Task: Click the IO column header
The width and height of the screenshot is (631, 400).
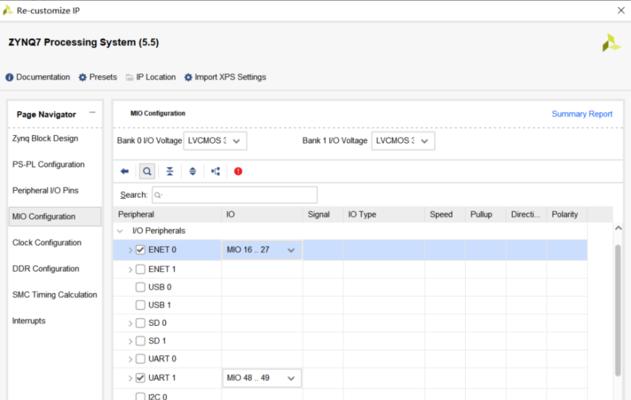Action: click(262, 214)
